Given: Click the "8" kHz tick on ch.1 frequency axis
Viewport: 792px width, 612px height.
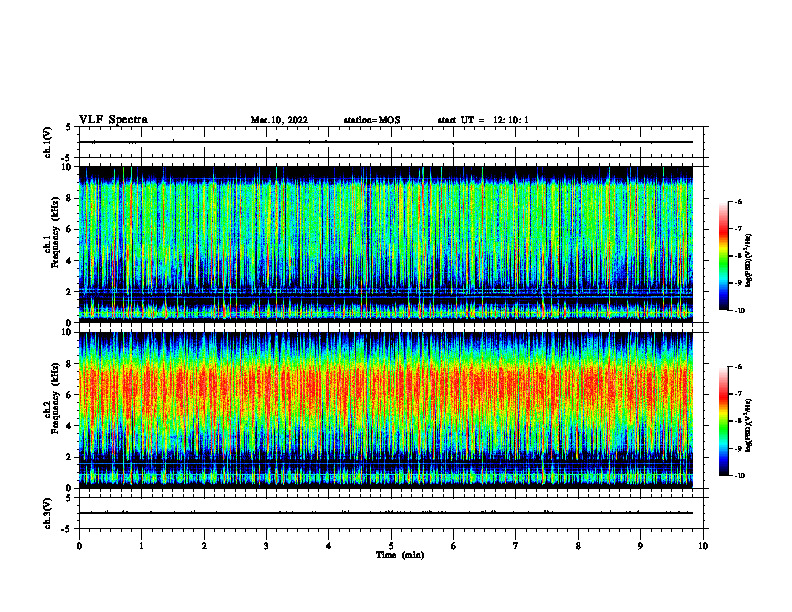Looking at the screenshot, I should point(70,198).
